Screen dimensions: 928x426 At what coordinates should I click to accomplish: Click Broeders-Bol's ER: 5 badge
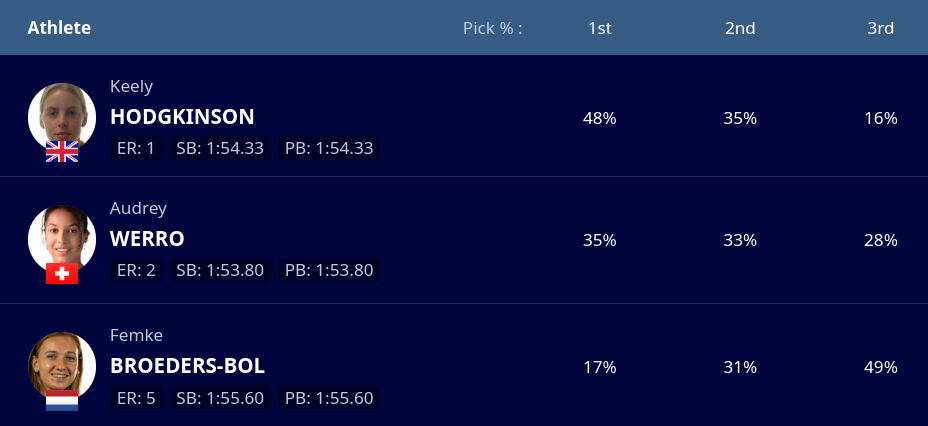pyautogui.click(x=136, y=398)
